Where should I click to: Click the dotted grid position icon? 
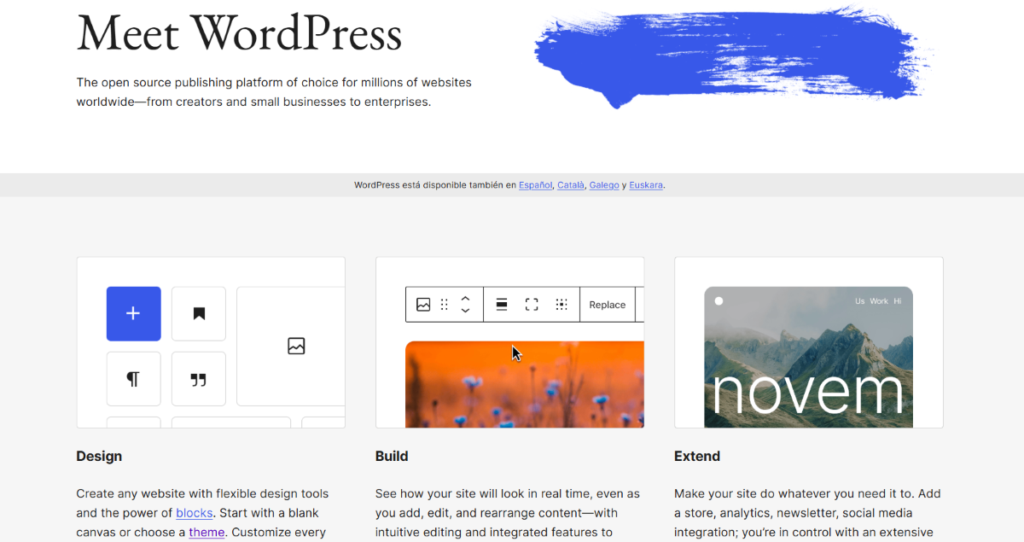(562, 304)
